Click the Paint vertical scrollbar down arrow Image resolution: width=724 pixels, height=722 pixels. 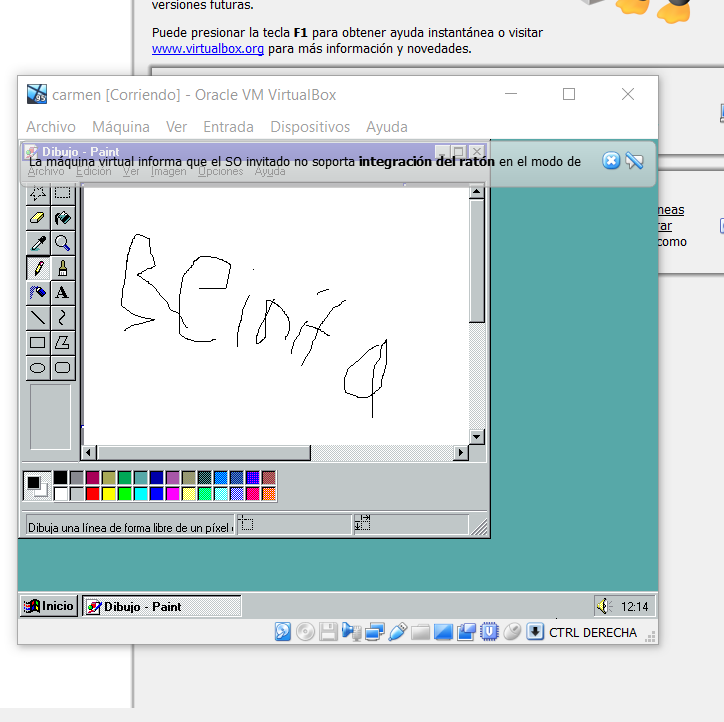click(x=477, y=436)
